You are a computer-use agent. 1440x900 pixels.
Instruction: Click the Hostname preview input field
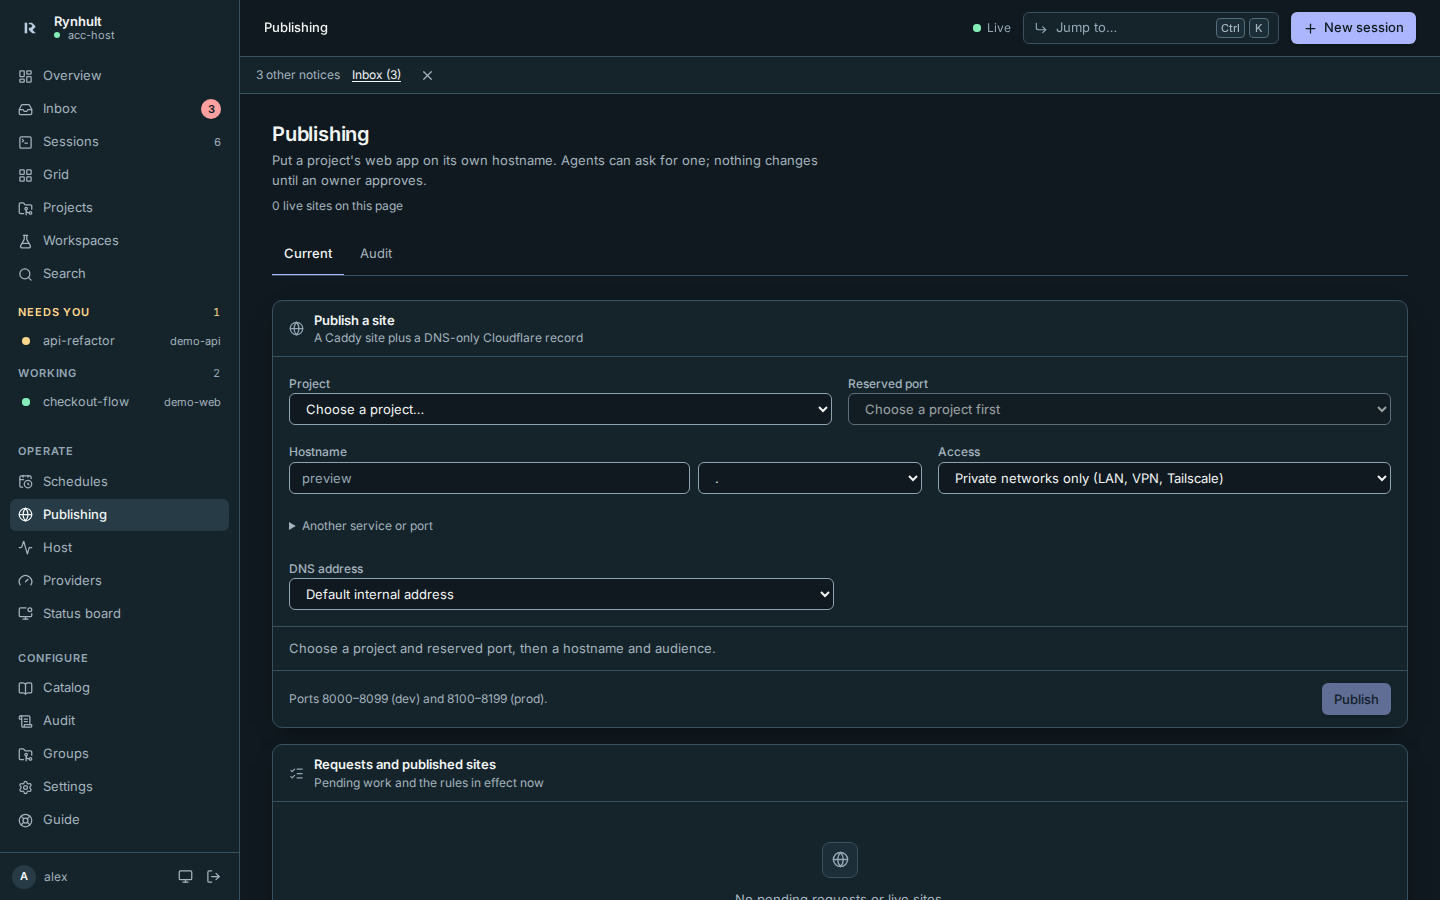coord(489,478)
